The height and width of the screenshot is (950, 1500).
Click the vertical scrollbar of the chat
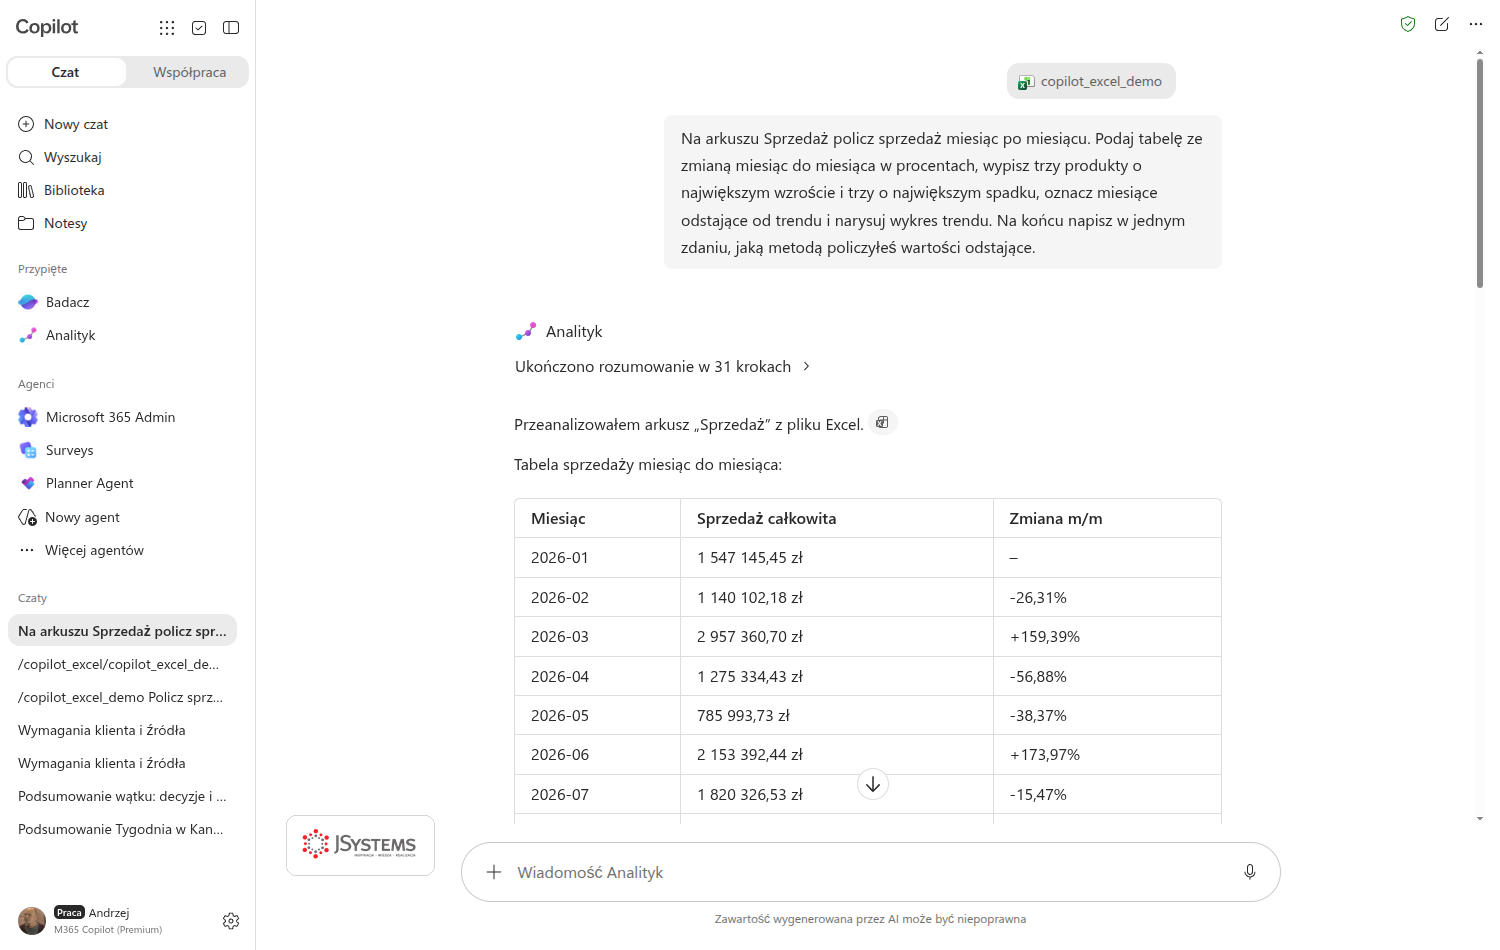tap(1480, 174)
